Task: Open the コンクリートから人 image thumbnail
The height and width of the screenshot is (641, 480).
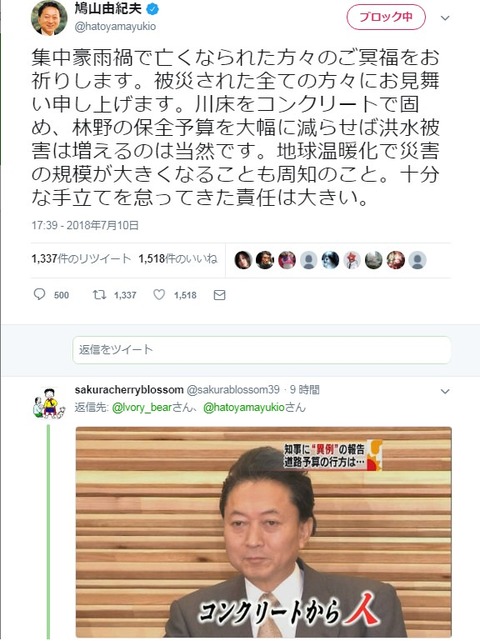Action: [x=264, y=532]
